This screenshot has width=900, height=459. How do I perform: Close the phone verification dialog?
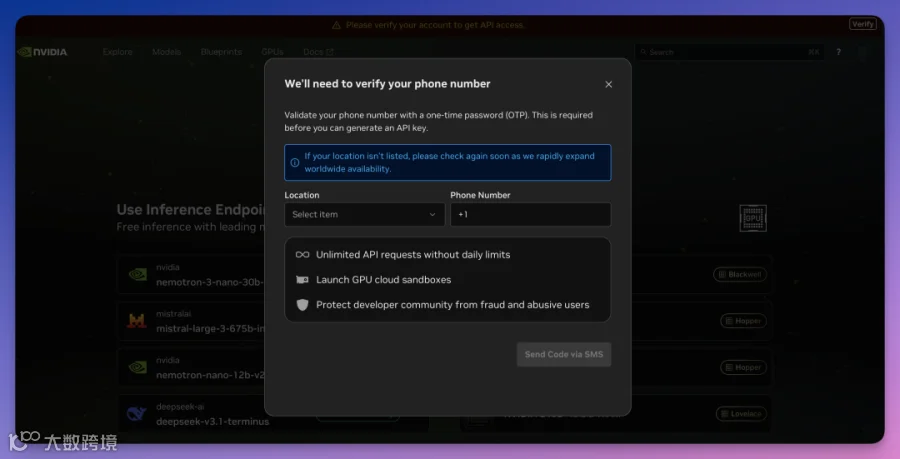click(x=608, y=84)
